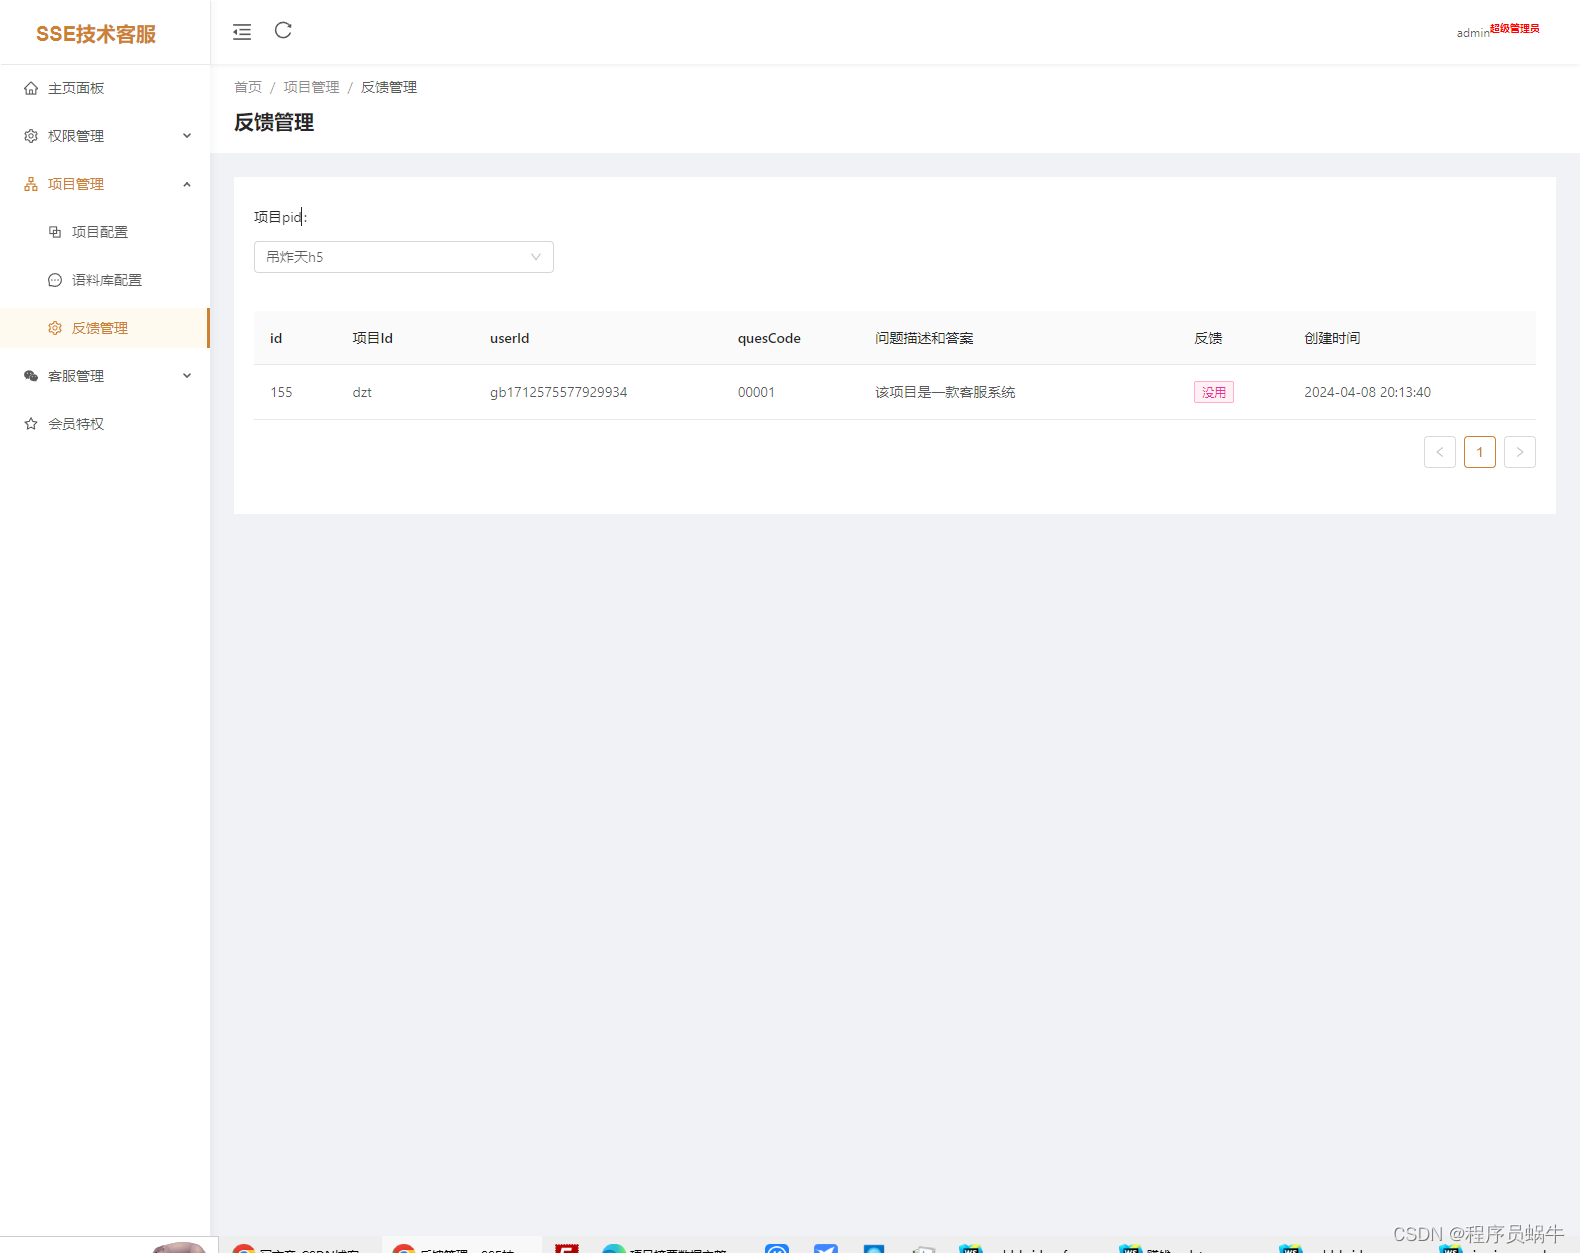
Task: Open the 会员特权 menu item
Action: (105, 424)
